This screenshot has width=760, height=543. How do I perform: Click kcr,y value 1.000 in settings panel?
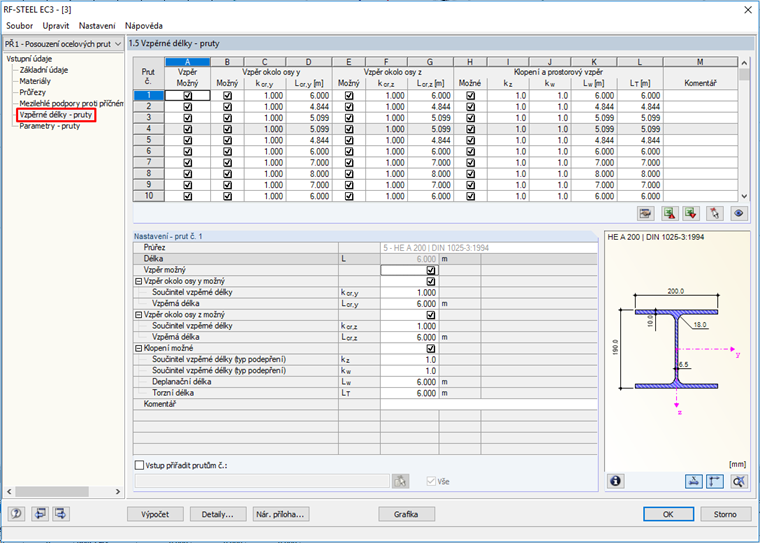tap(410, 292)
